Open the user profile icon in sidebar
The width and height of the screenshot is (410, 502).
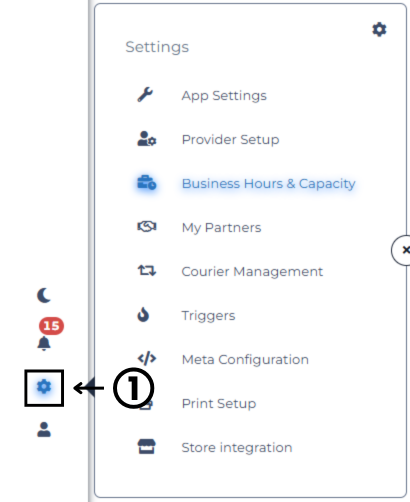[x=44, y=429]
